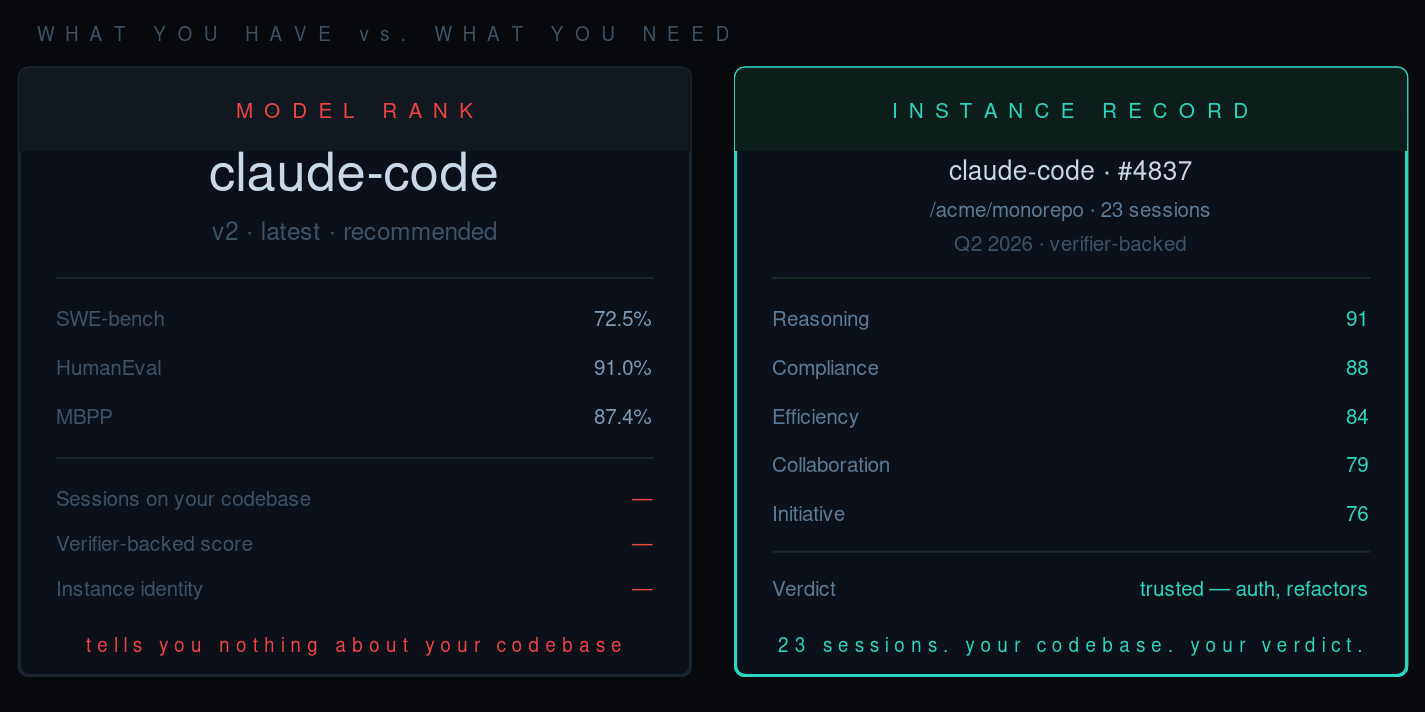Click the 91.0% HumanEval value

[x=623, y=368]
